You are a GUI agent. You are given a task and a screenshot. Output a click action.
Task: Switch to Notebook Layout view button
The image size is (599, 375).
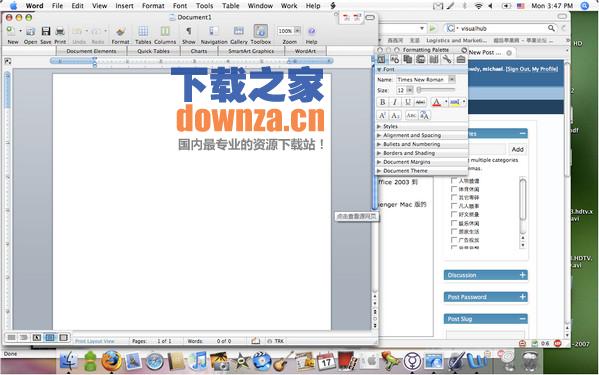click(63, 338)
